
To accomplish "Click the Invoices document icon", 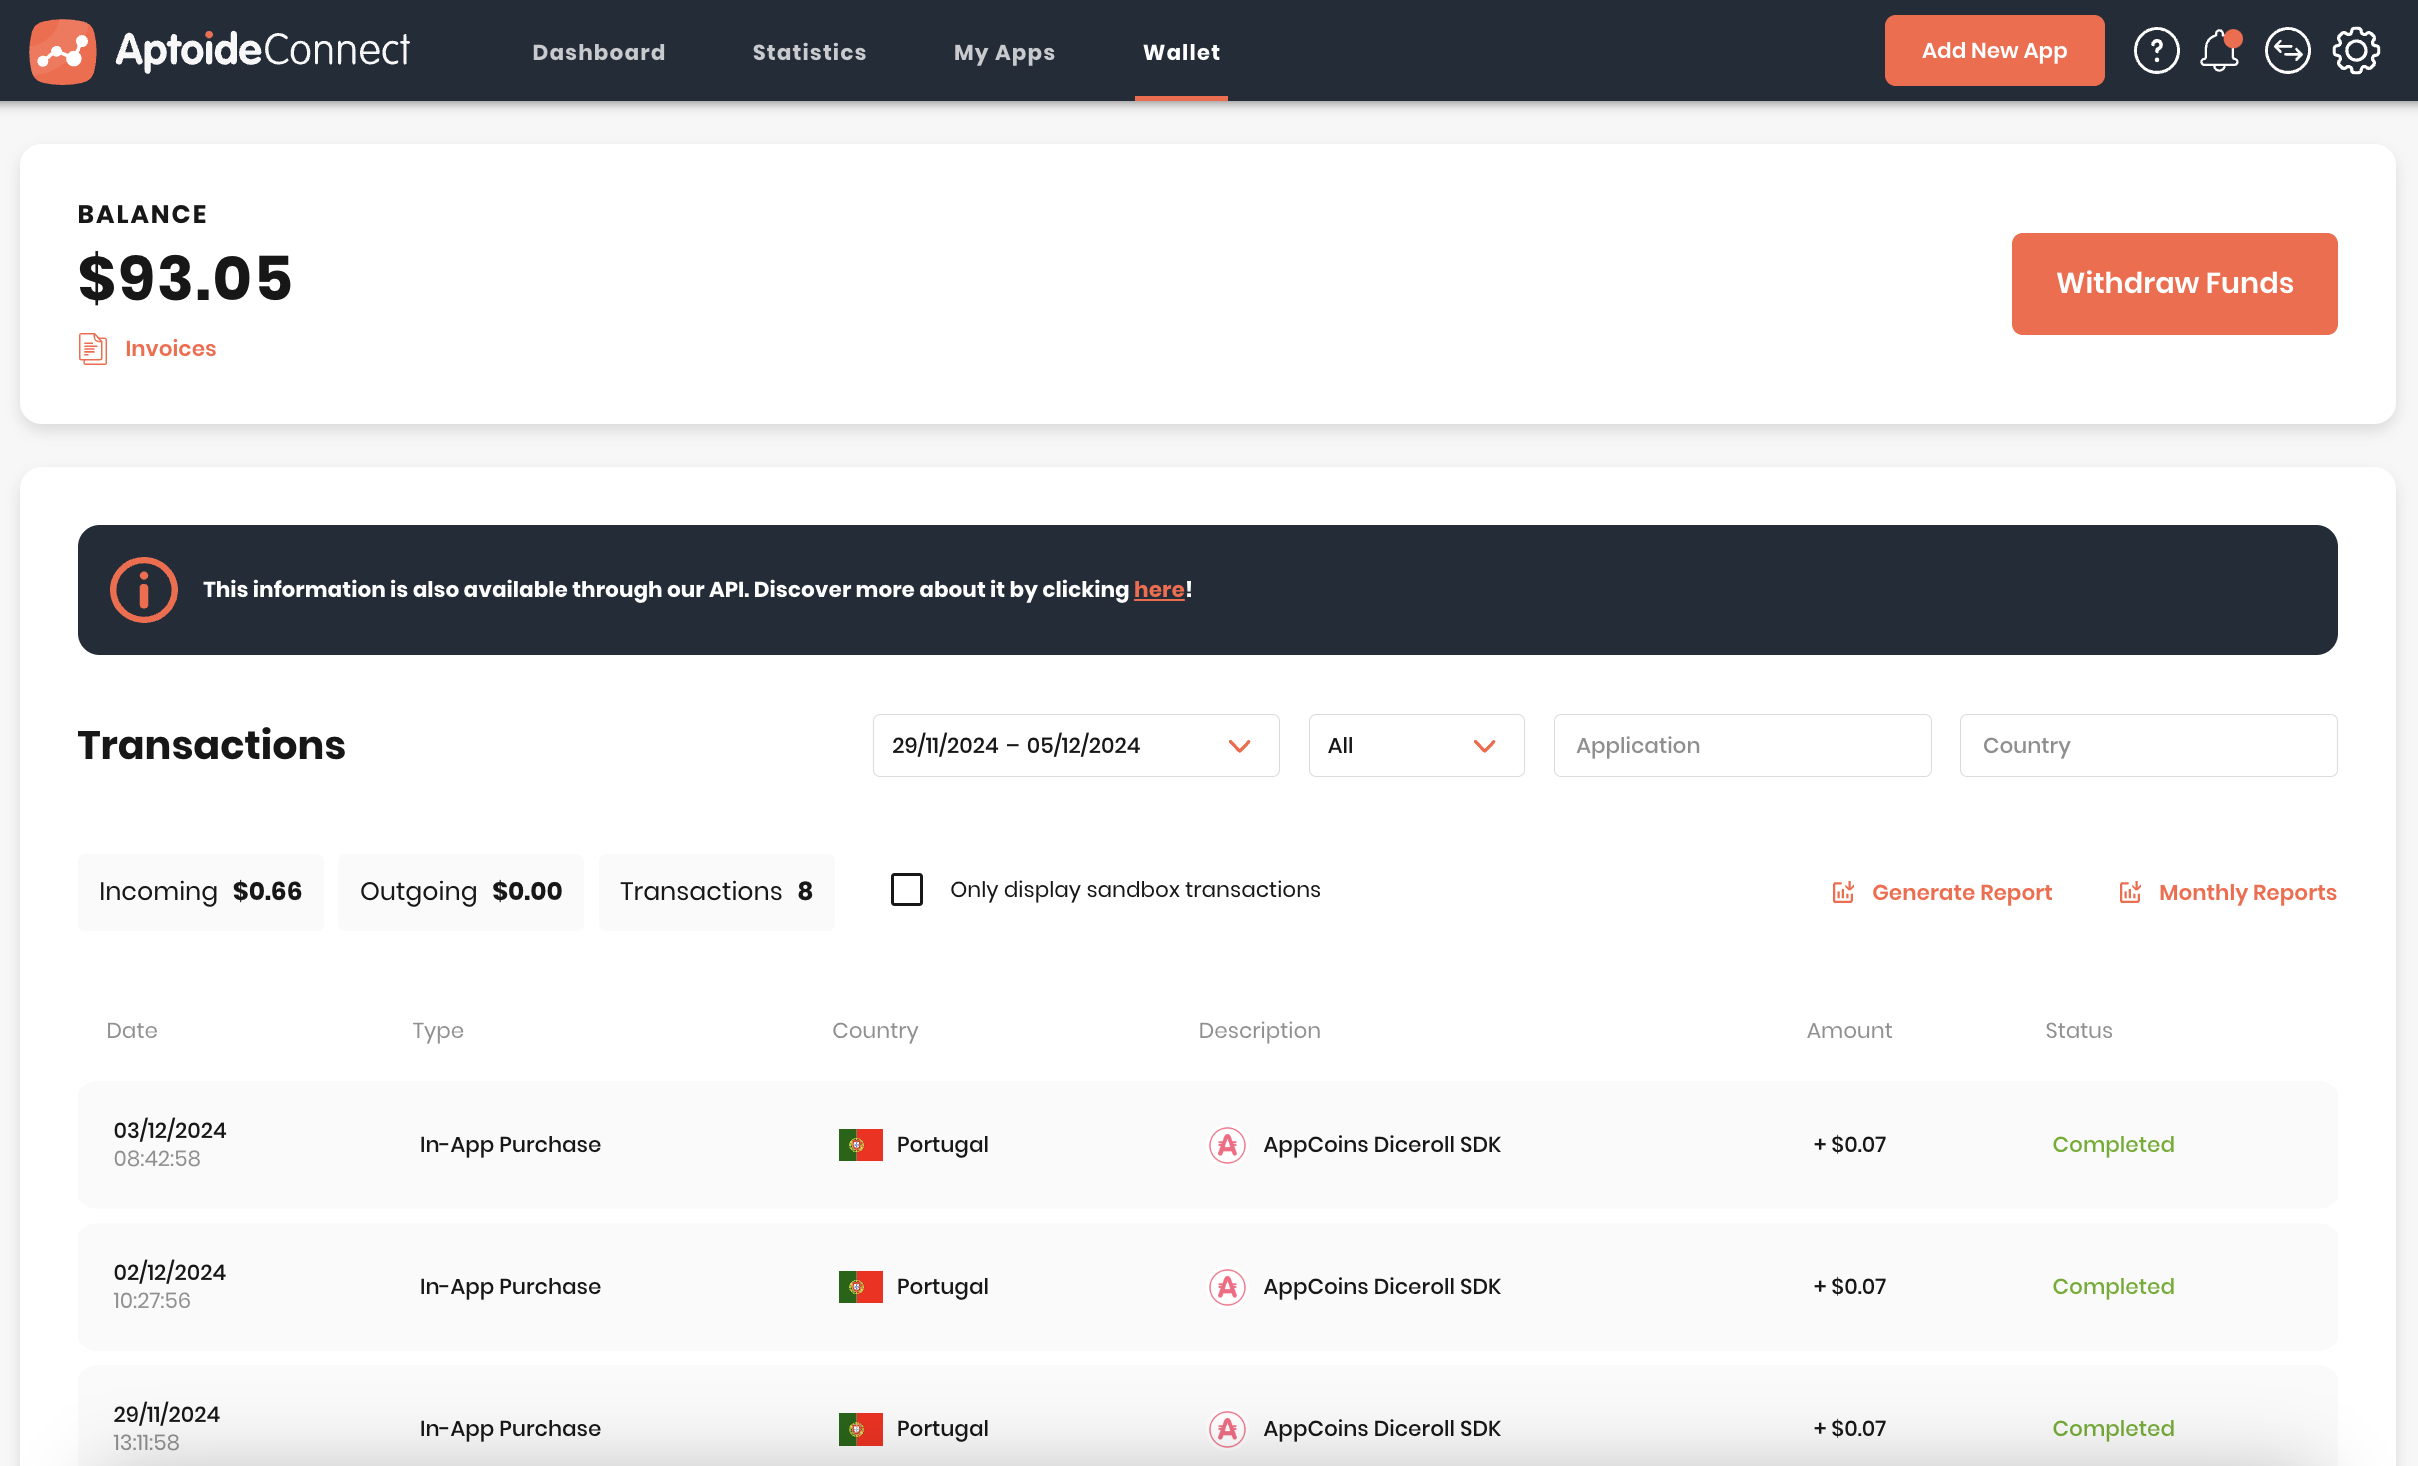I will click(x=93, y=349).
